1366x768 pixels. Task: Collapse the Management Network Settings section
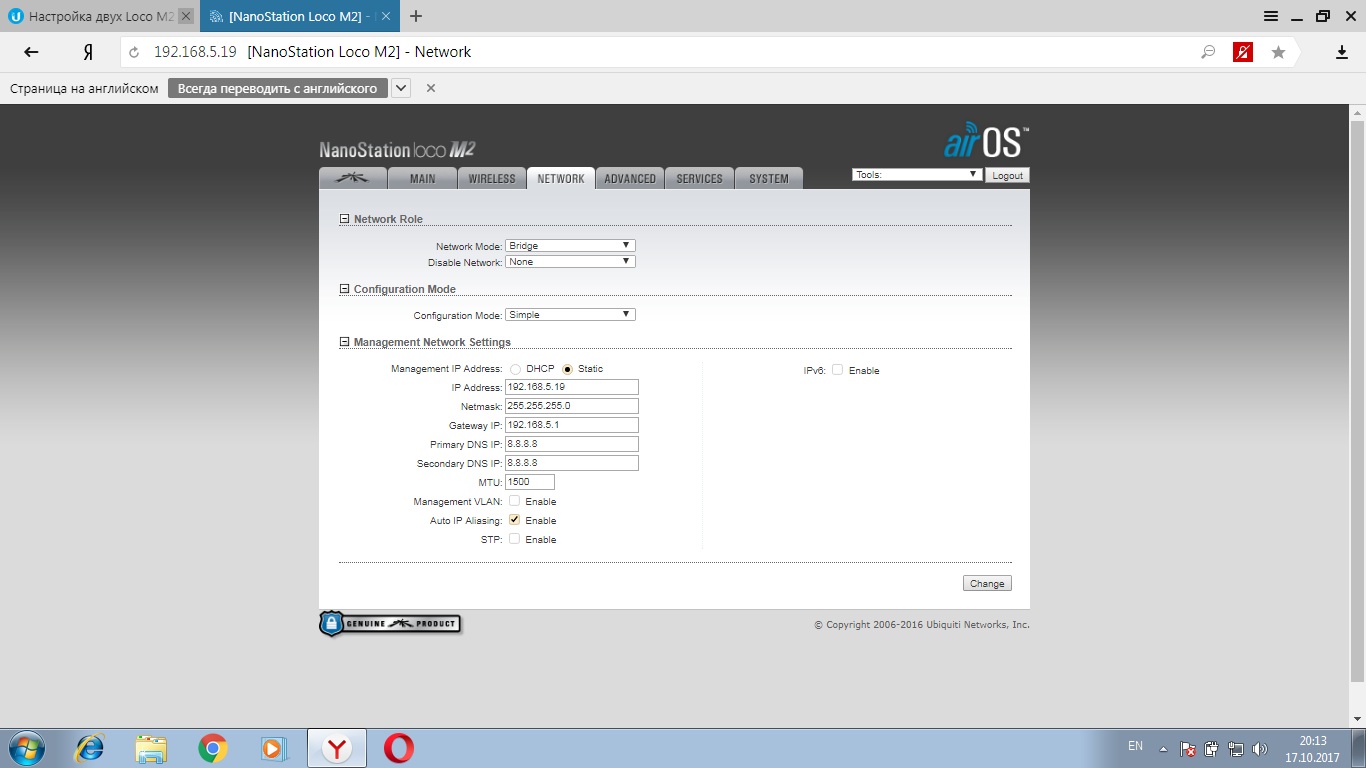tap(345, 342)
